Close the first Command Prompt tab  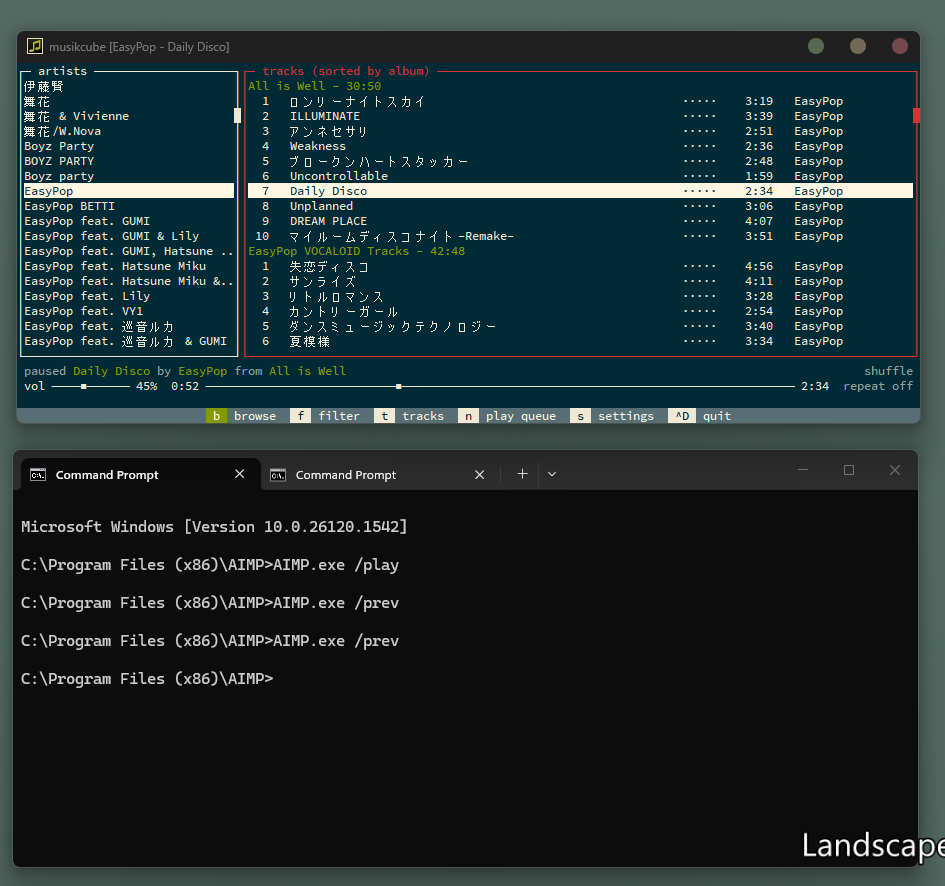[x=239, y=474]
